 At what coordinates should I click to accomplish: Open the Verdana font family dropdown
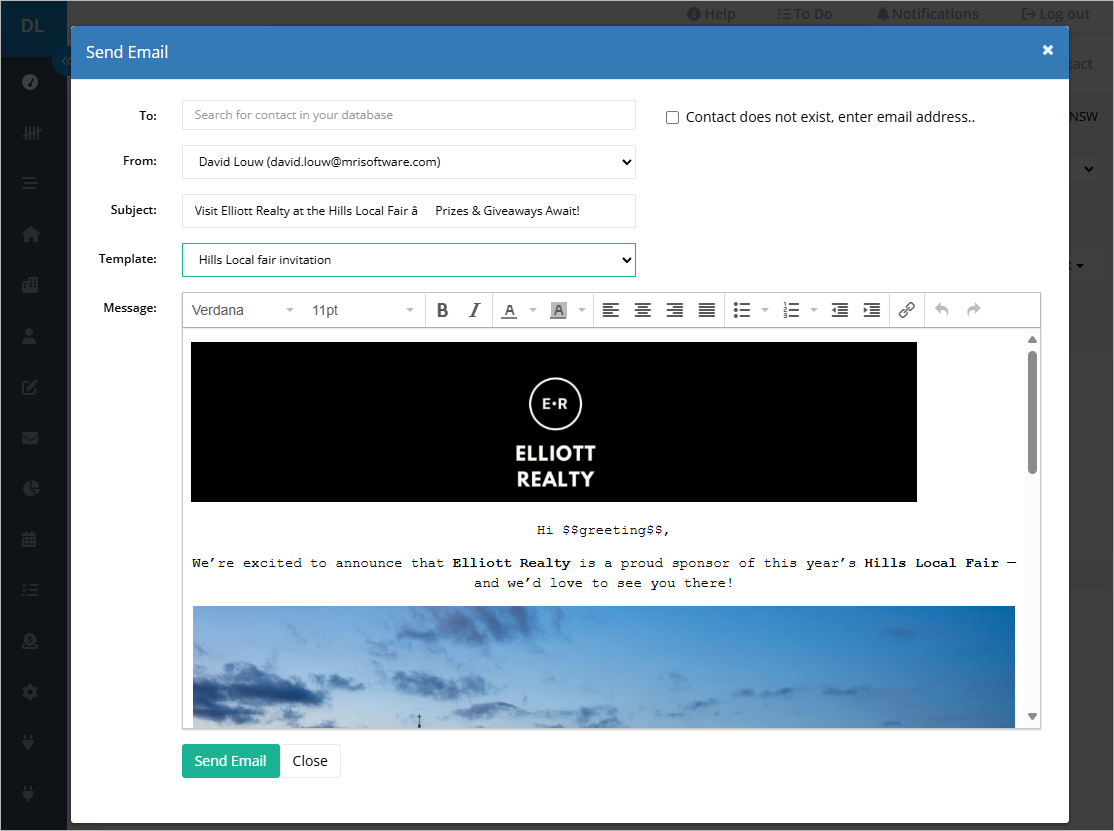tap(242, 310)
